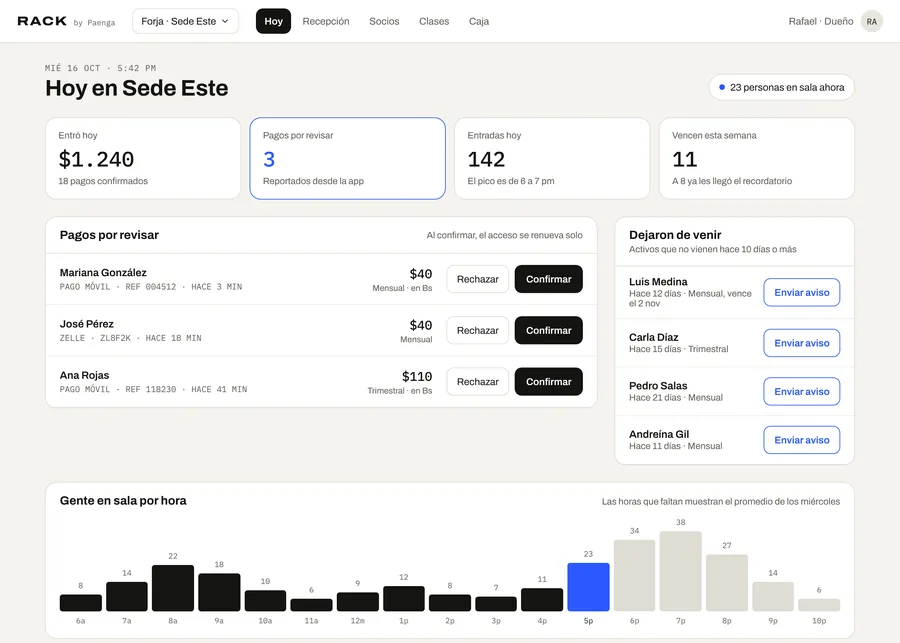This screenshot has height=643, width=900.
Task: Select the 6p bar showing 34
Action: 634,575
